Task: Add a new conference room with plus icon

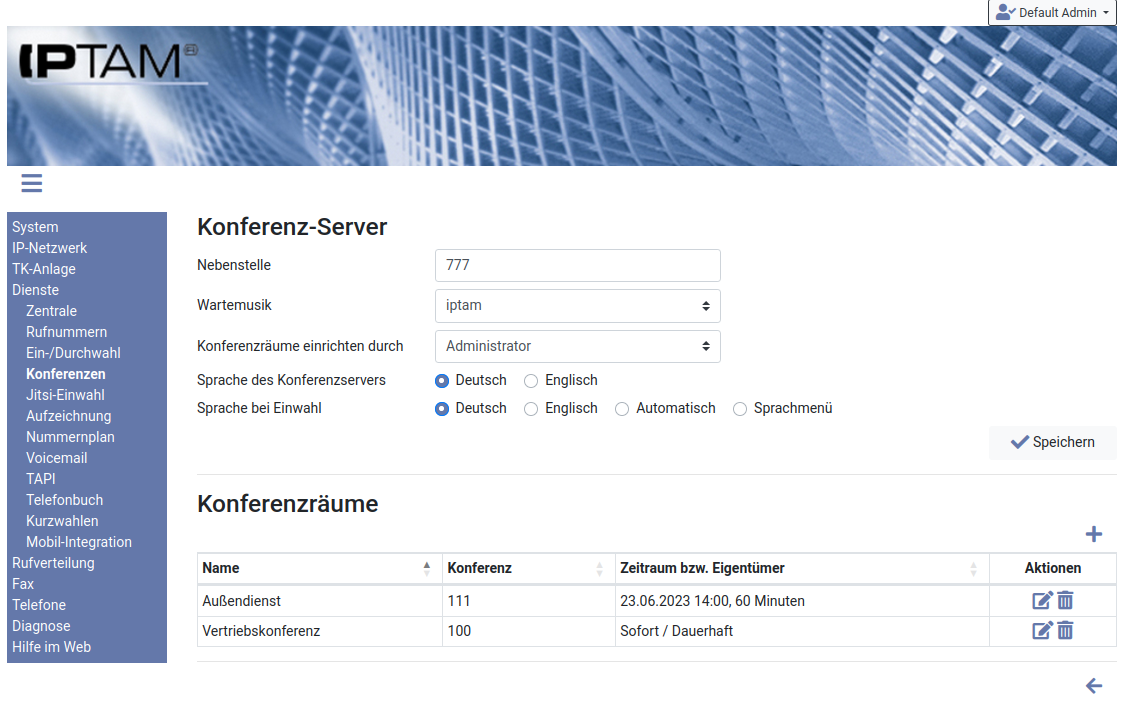Action: coord(1093,534)
